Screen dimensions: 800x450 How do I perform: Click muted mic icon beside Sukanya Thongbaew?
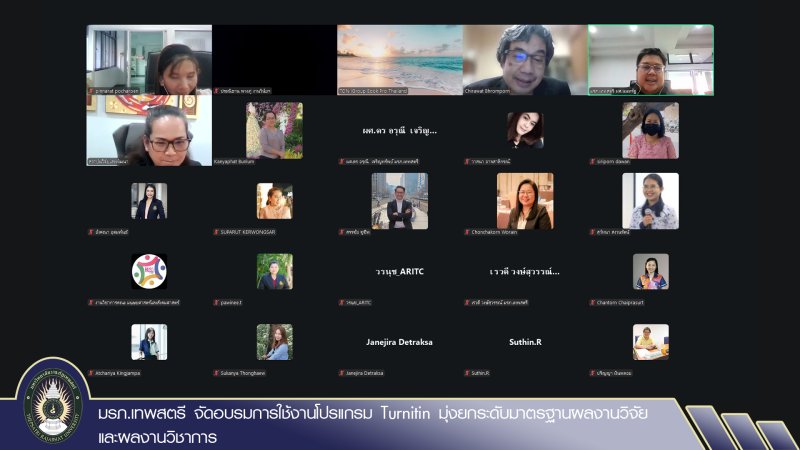[x=216, y=373]
